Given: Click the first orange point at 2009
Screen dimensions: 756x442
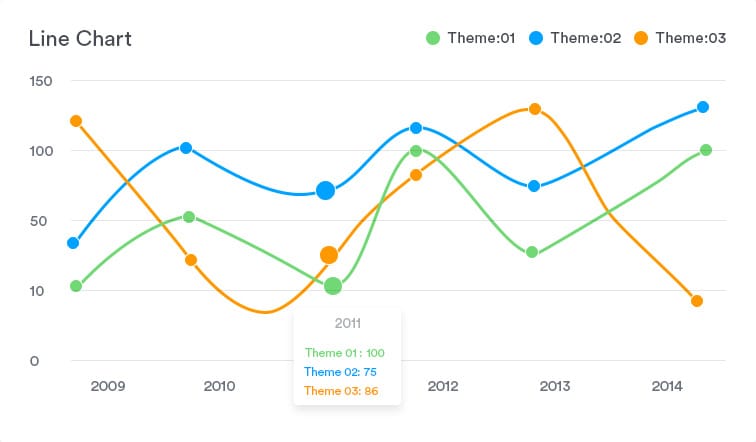Looking at the screenshot, I should pos(76,121).
